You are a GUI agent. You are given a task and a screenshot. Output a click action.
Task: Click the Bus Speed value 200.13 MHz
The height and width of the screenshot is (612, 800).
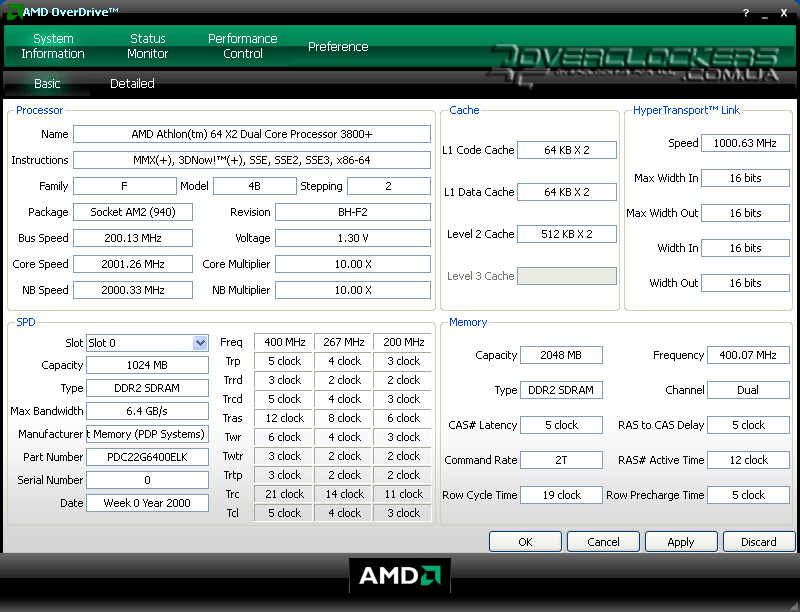point(133,238)
